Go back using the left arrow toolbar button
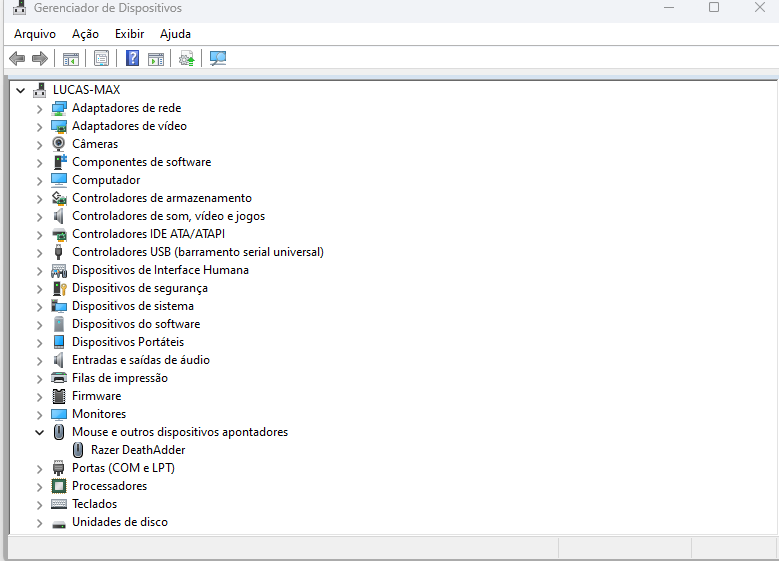This screenshot has height=561, width=779. pos(17,59)
